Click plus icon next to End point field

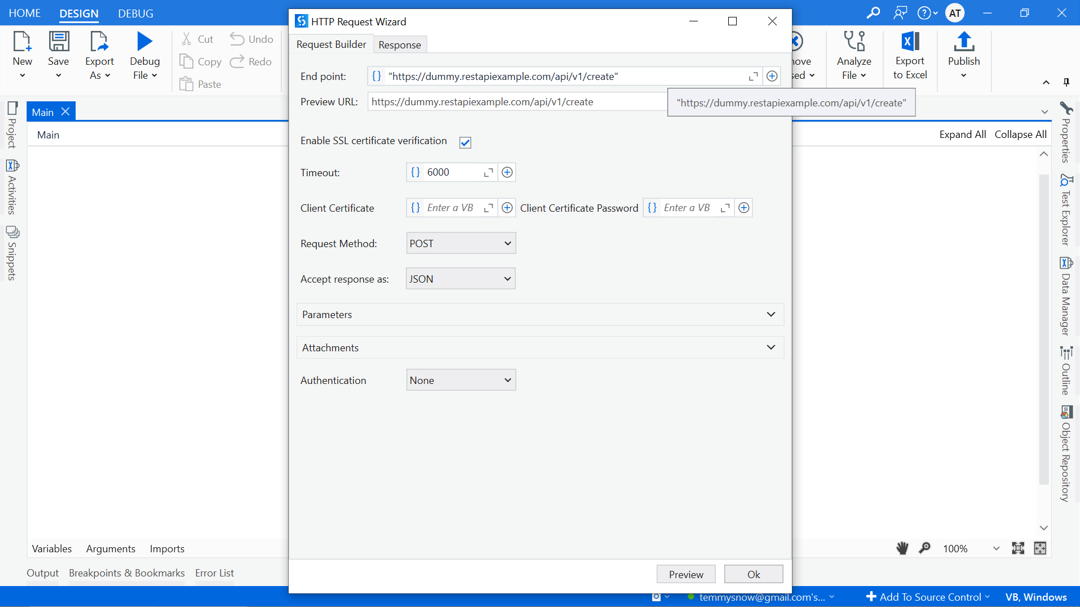tap(772, 76)
